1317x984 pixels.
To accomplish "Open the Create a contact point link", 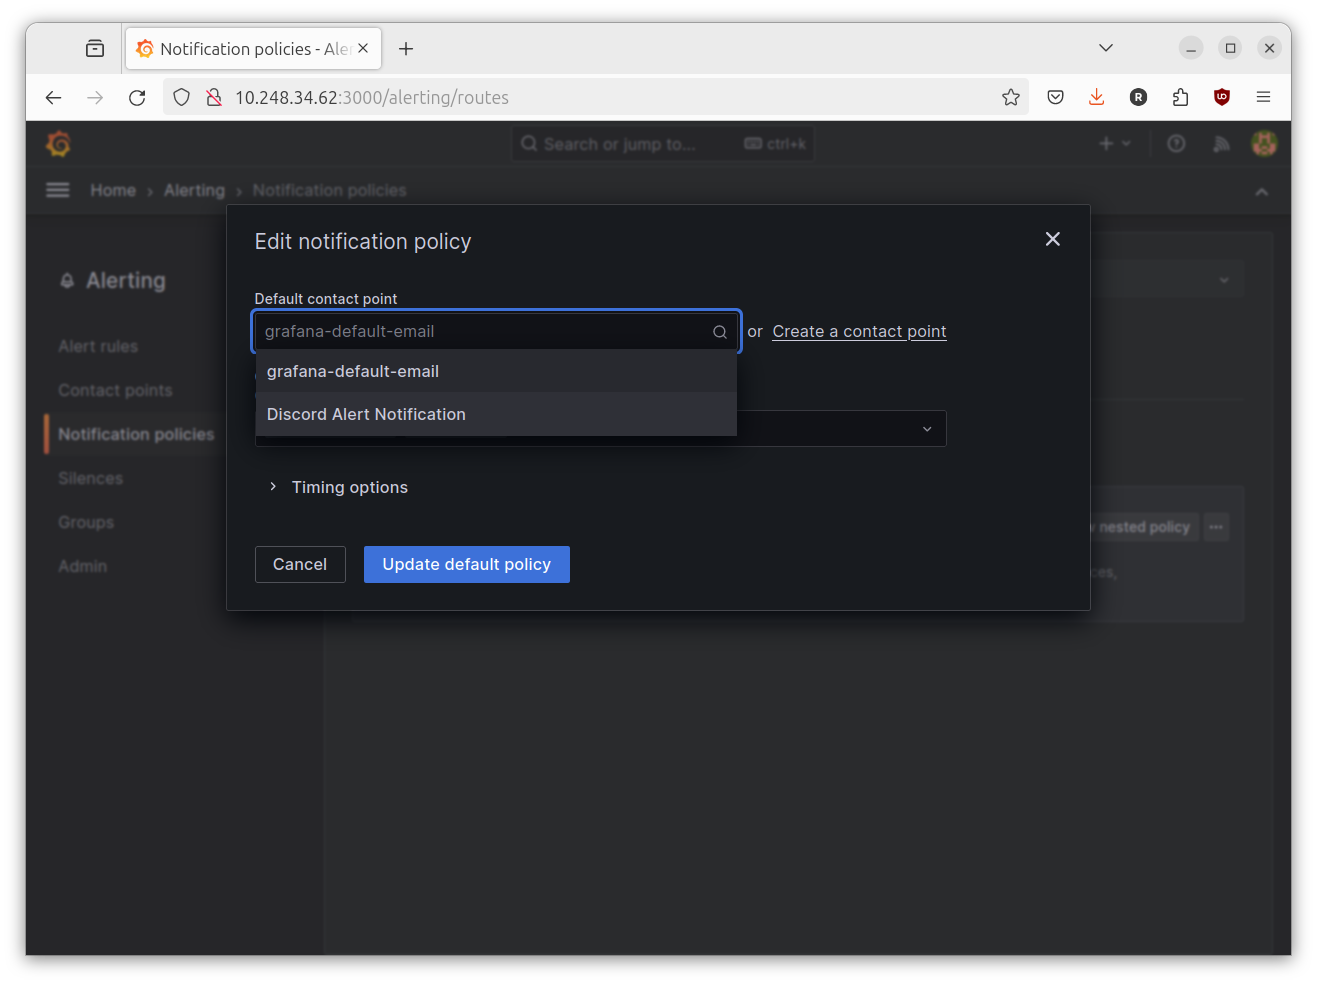I will point(859,331).
